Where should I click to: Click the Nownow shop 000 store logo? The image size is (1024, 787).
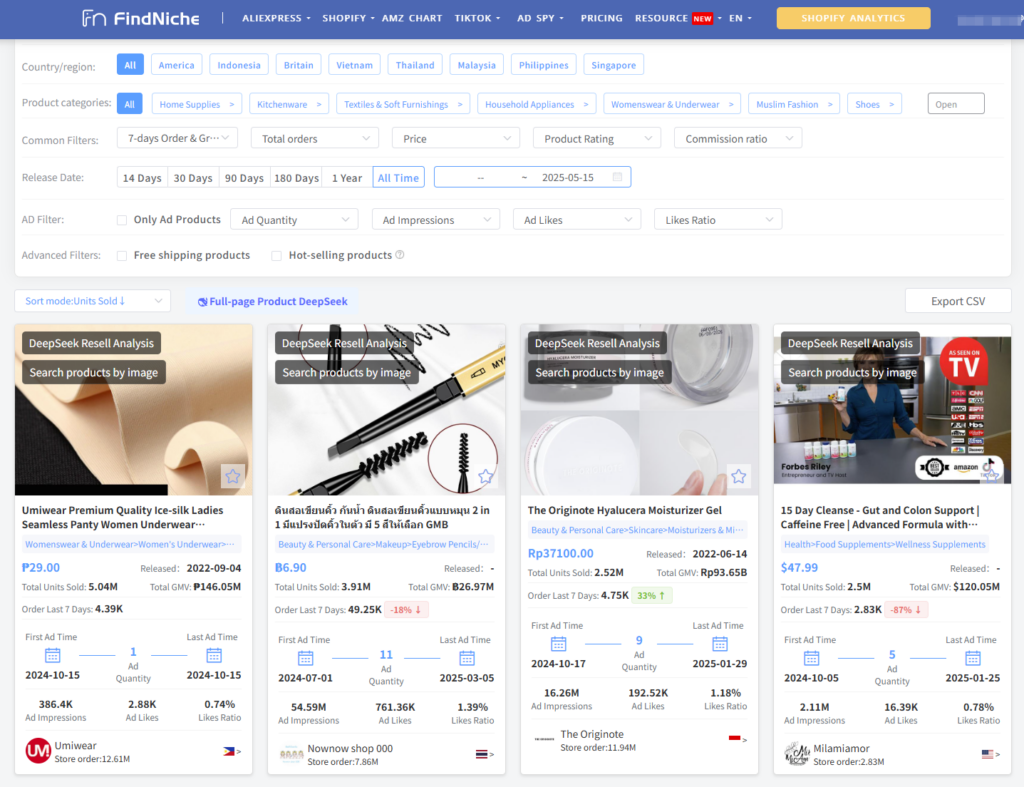(291, 754)
